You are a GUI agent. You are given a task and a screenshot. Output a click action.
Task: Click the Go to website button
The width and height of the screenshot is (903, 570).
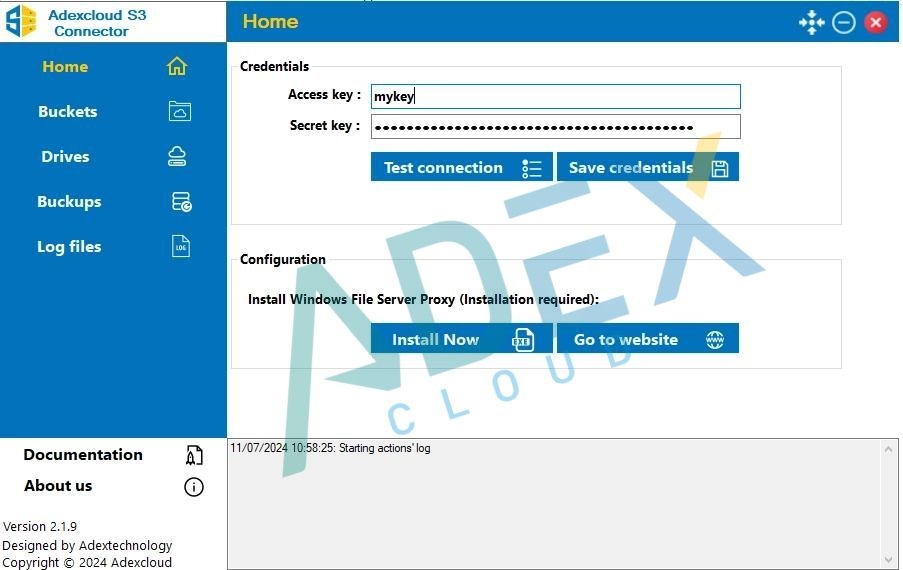(648, 339)
